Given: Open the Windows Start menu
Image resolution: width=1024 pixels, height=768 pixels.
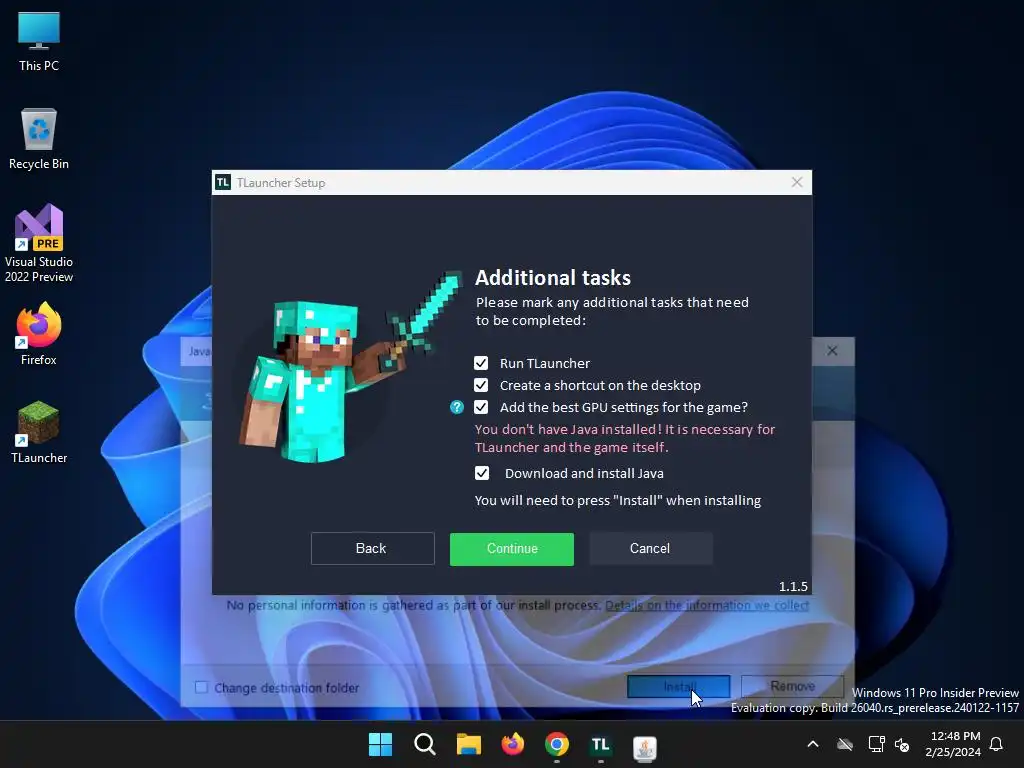Looking at the screenshot, I should point(380,744).
